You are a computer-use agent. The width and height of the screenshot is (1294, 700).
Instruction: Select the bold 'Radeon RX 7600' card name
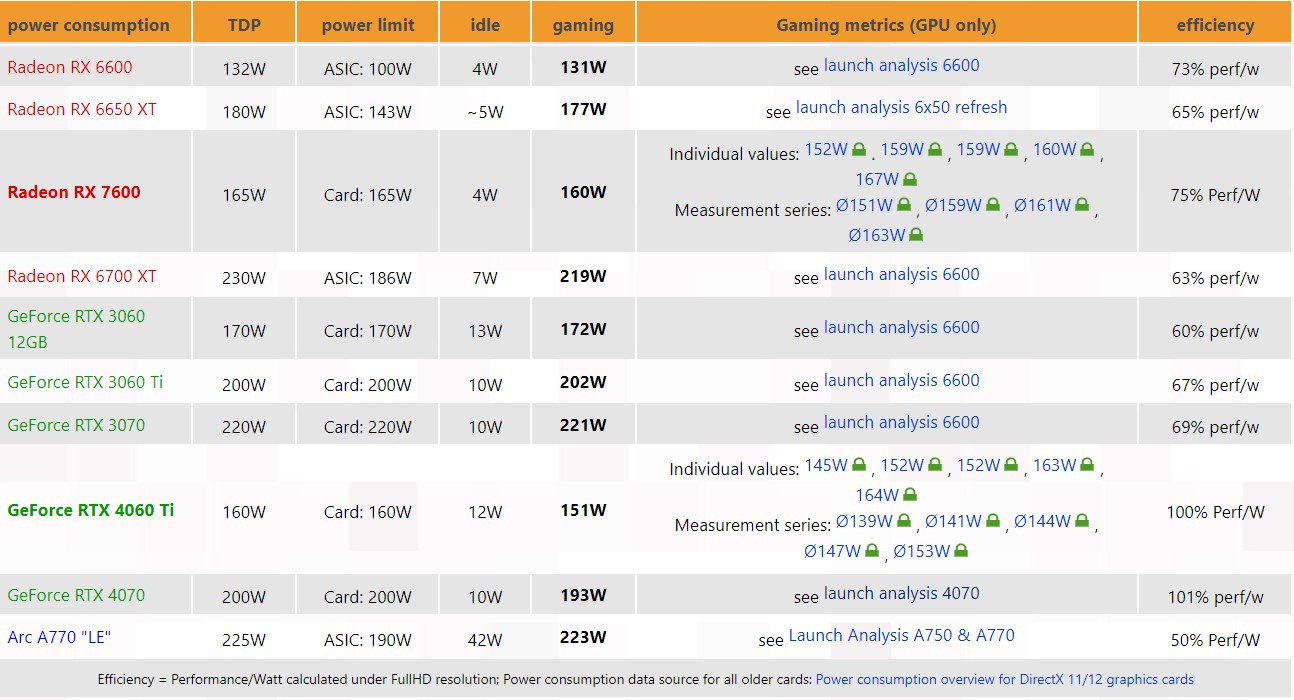74,193
